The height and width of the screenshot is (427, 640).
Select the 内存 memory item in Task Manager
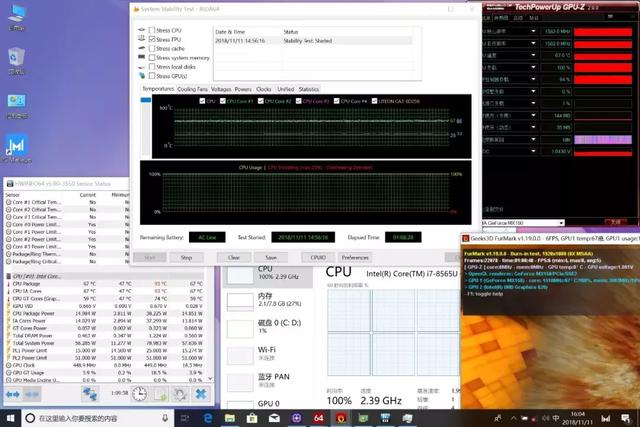click(x=268, y=300)
